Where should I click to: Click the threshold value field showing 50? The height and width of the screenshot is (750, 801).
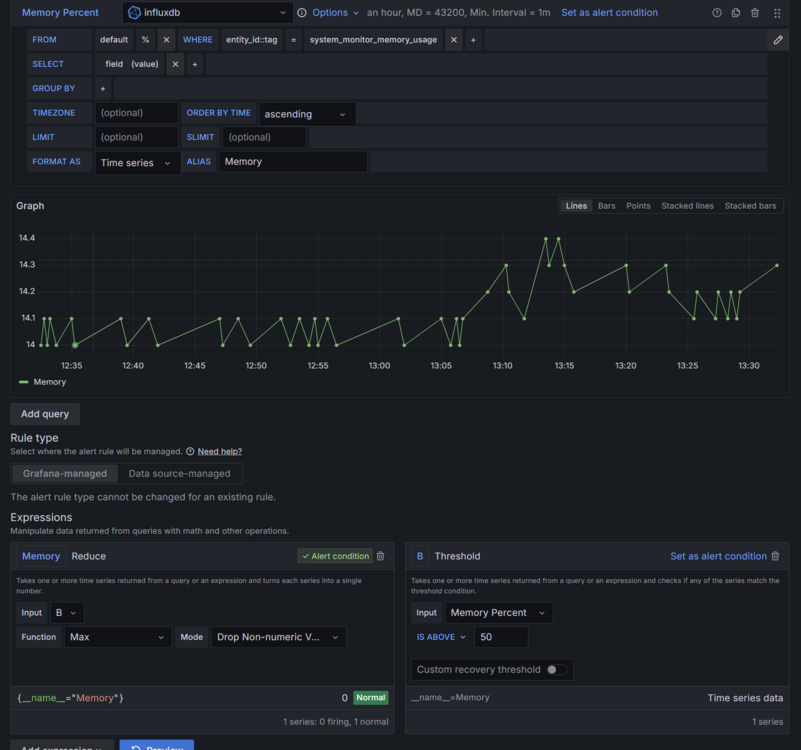[500, 637]
